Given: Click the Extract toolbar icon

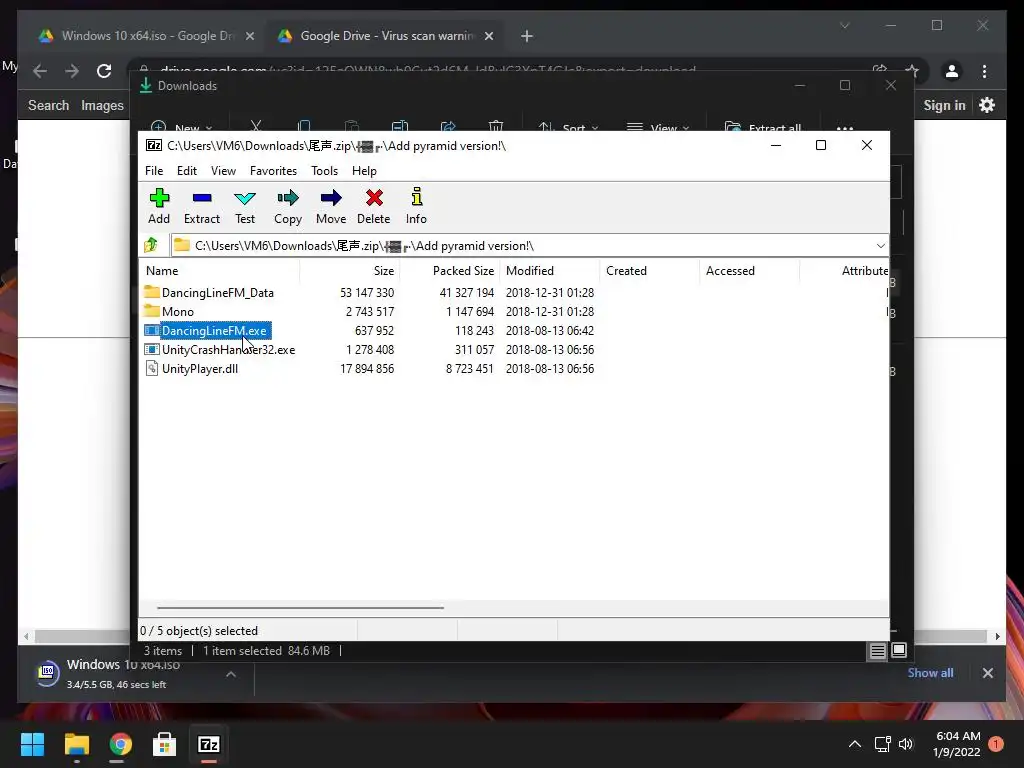Looking at the screenshot, I should (202, 206).
